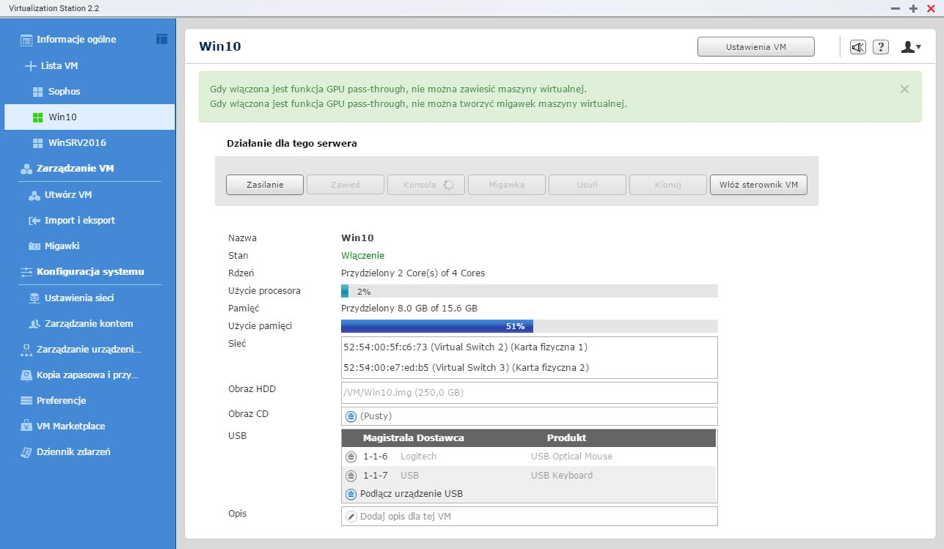Open Ustawienia VM settings

point(755,47)
